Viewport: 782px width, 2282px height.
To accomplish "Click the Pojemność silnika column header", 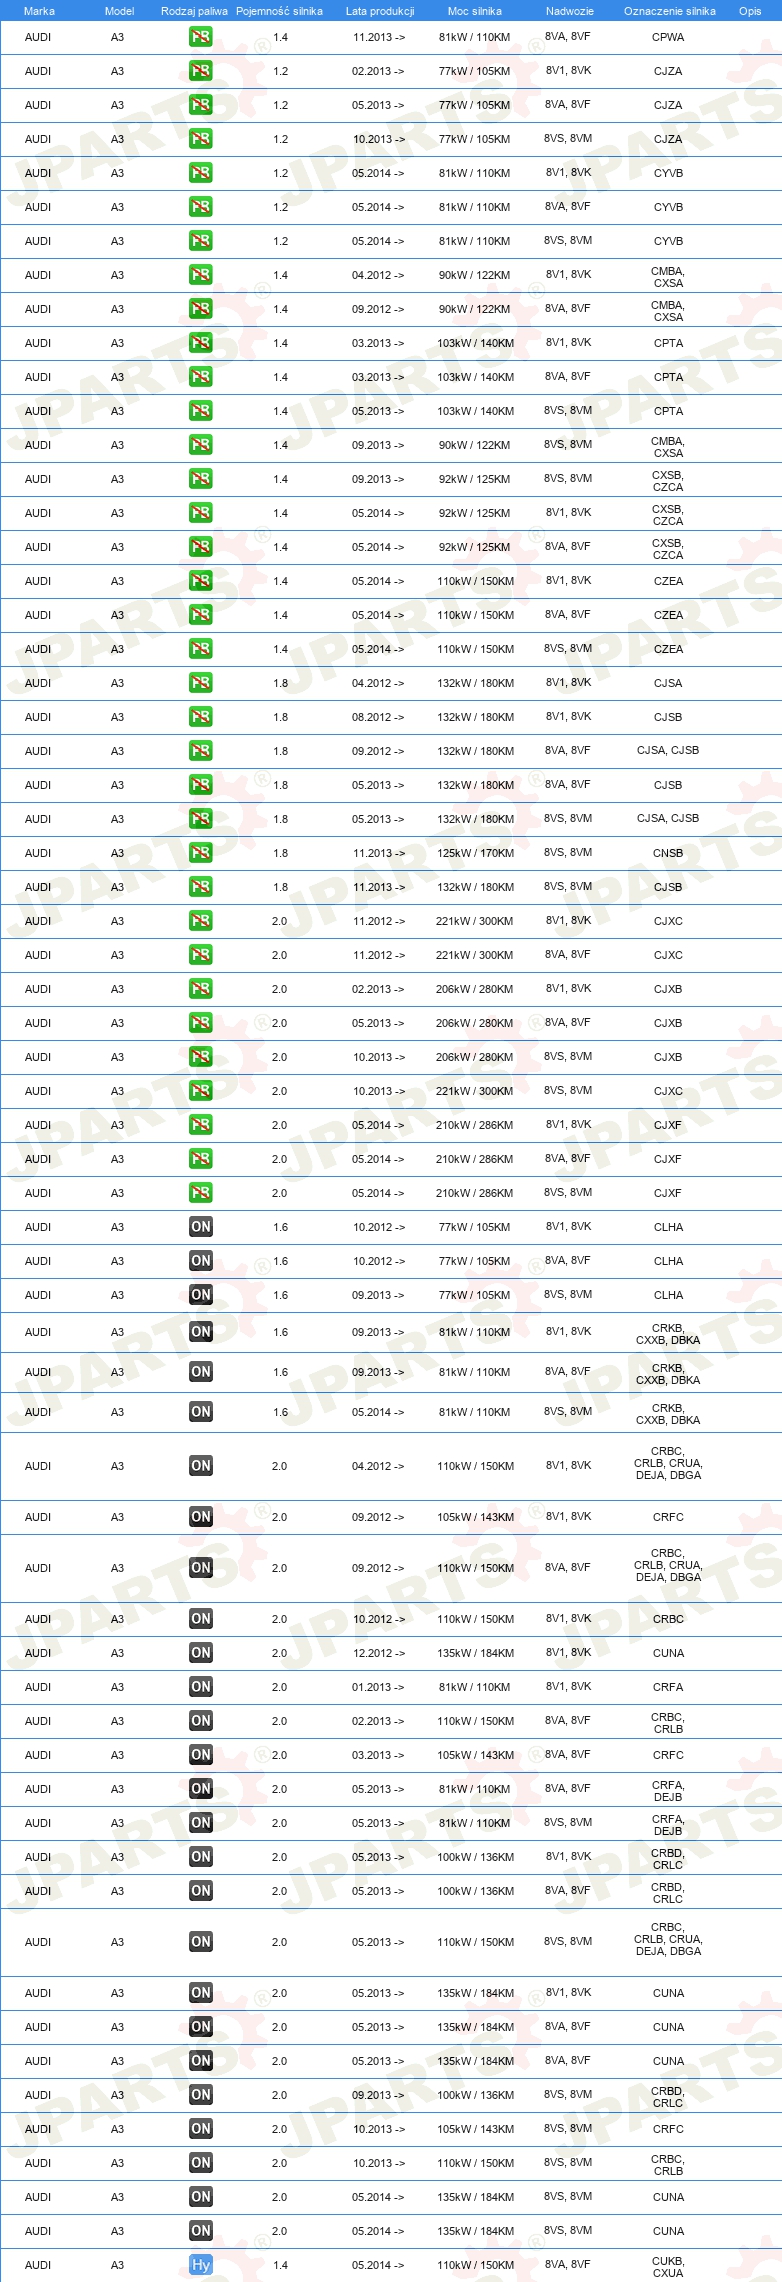I will (279, 11).
